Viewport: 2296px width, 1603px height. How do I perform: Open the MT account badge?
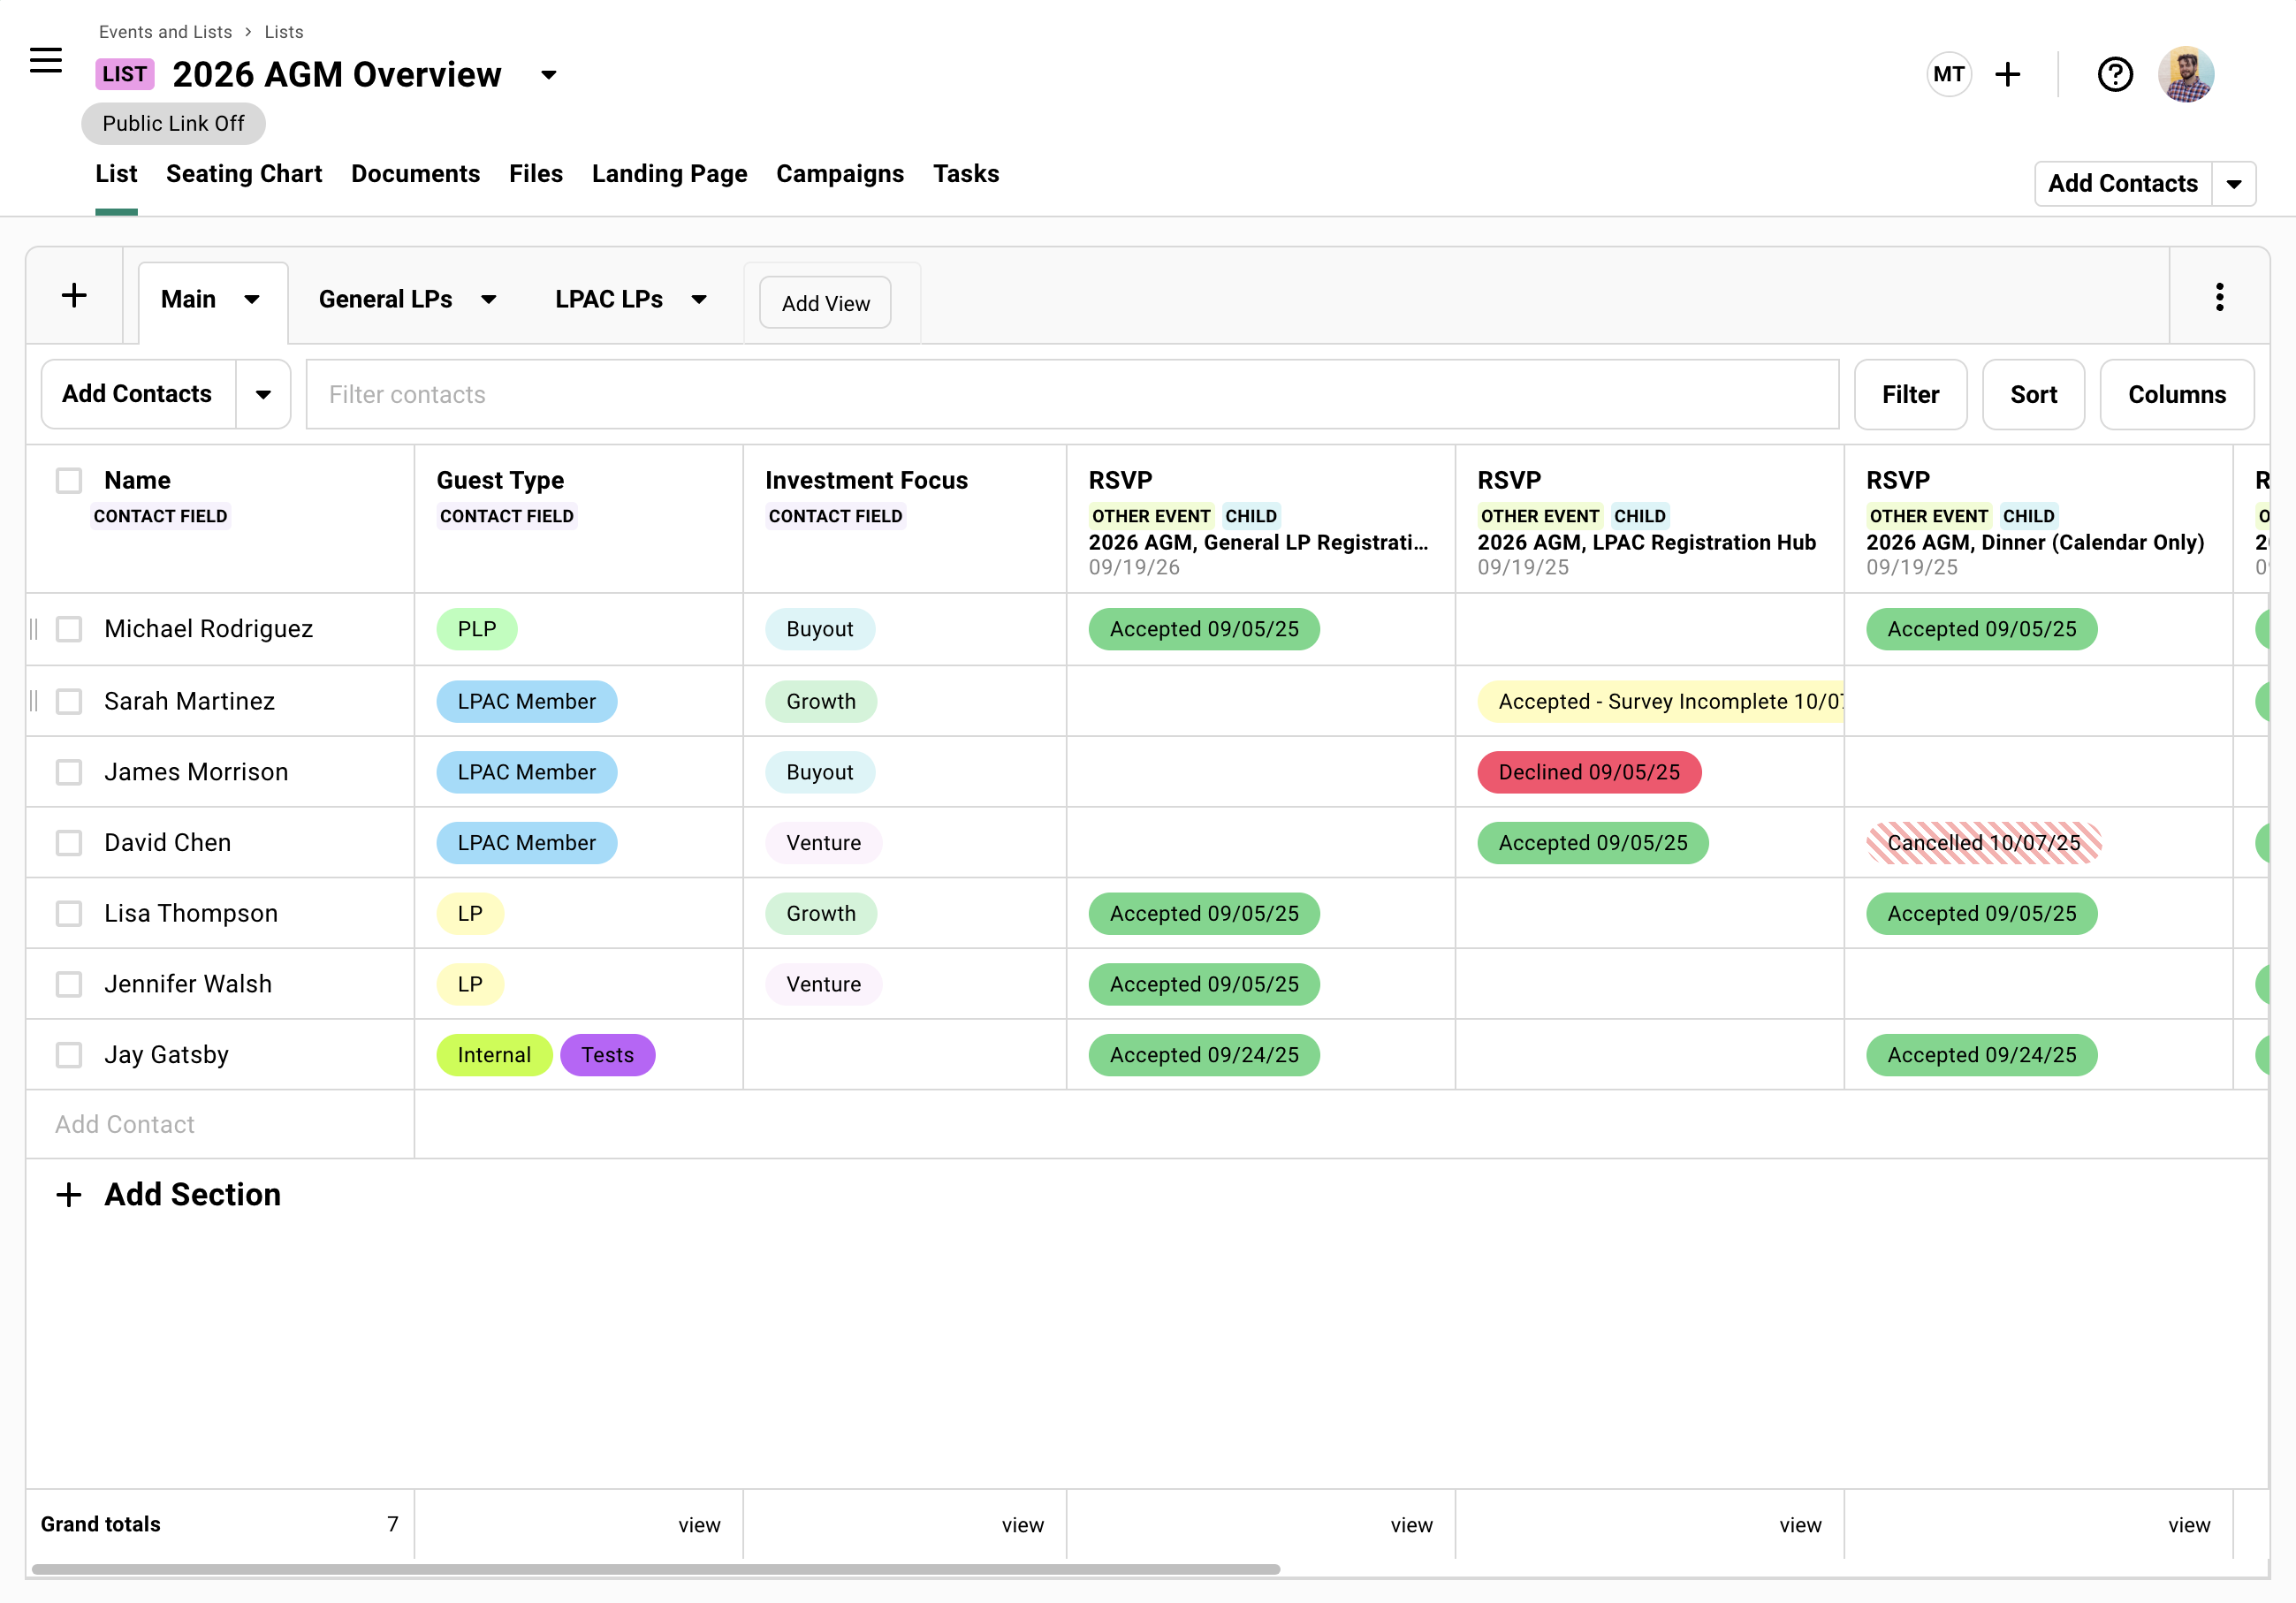click(x=1949, y=73)
